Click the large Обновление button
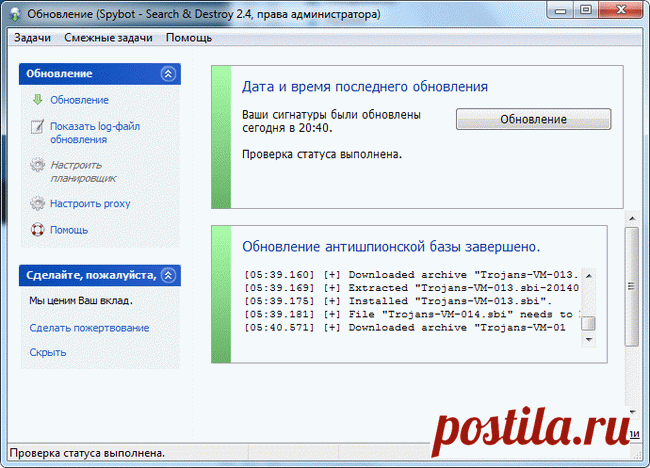 (534, 119)
